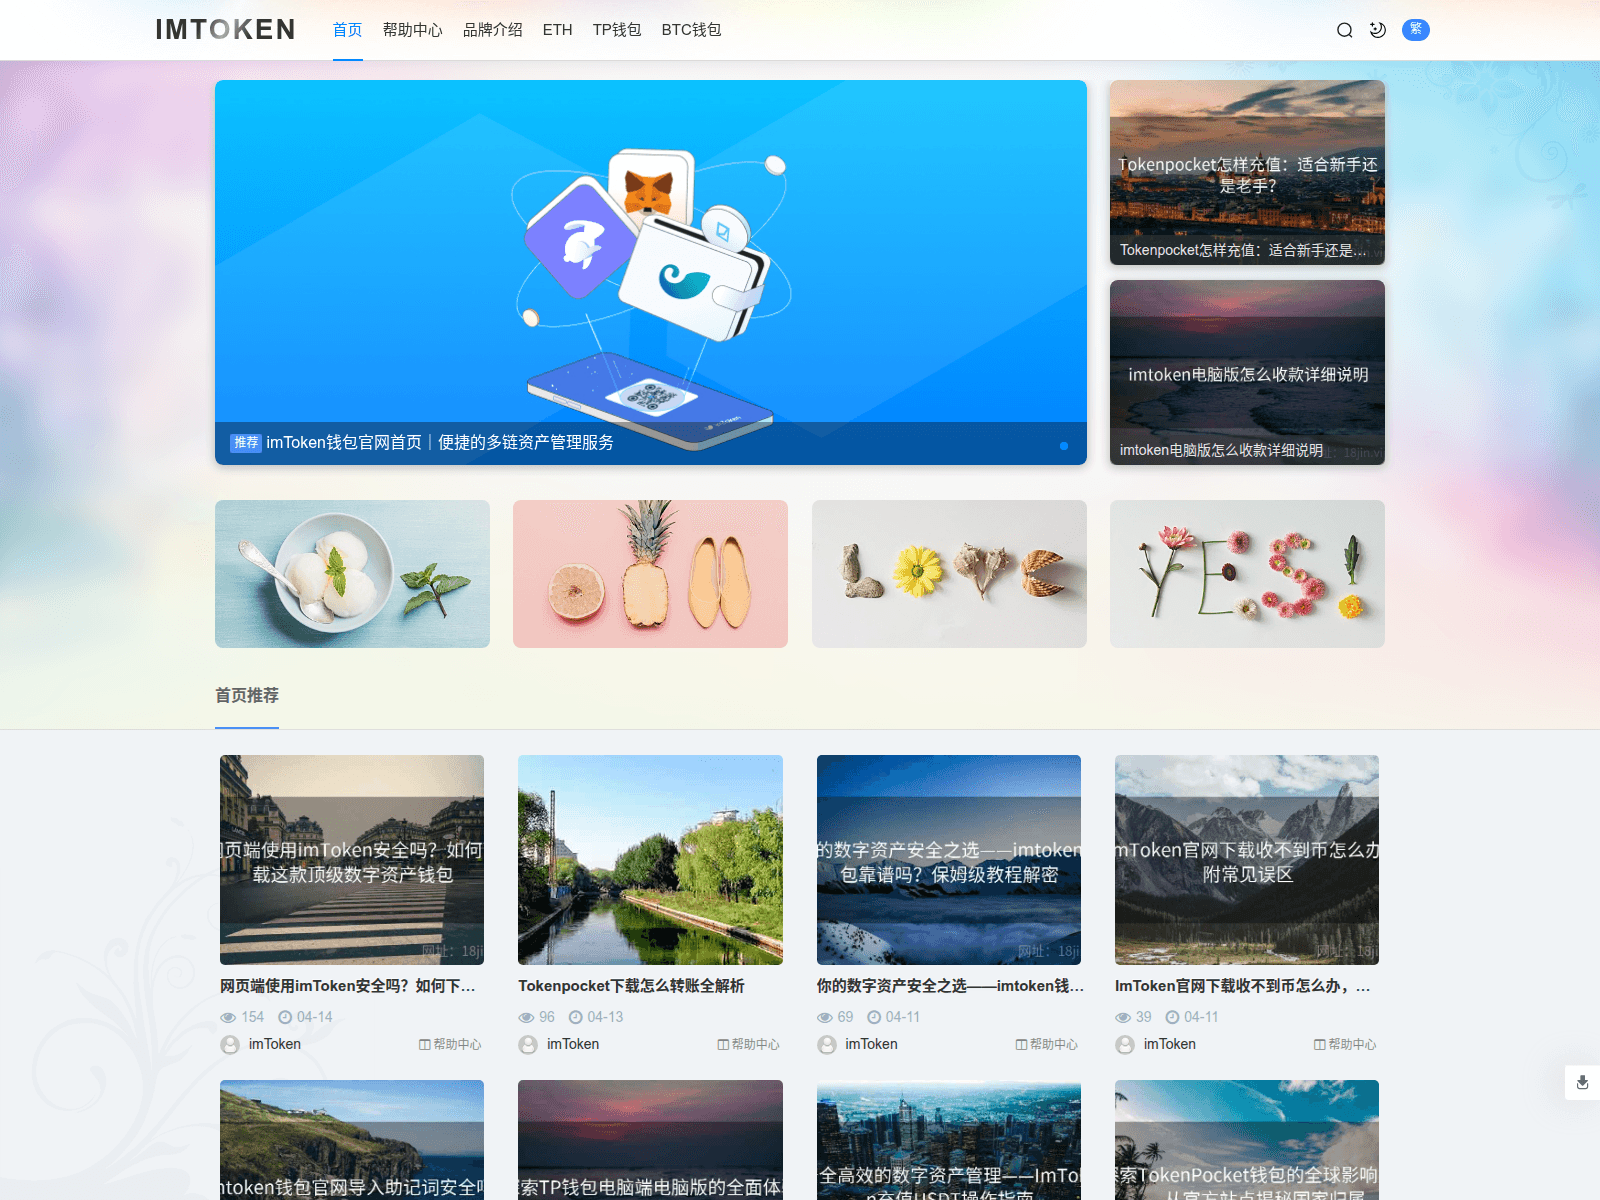This screenshot has height=1200, width=1600.
Task: Open ImToken官网下载收不到币怎么办 article title link
Action: pyautogui.click(x=1242, y=986)
